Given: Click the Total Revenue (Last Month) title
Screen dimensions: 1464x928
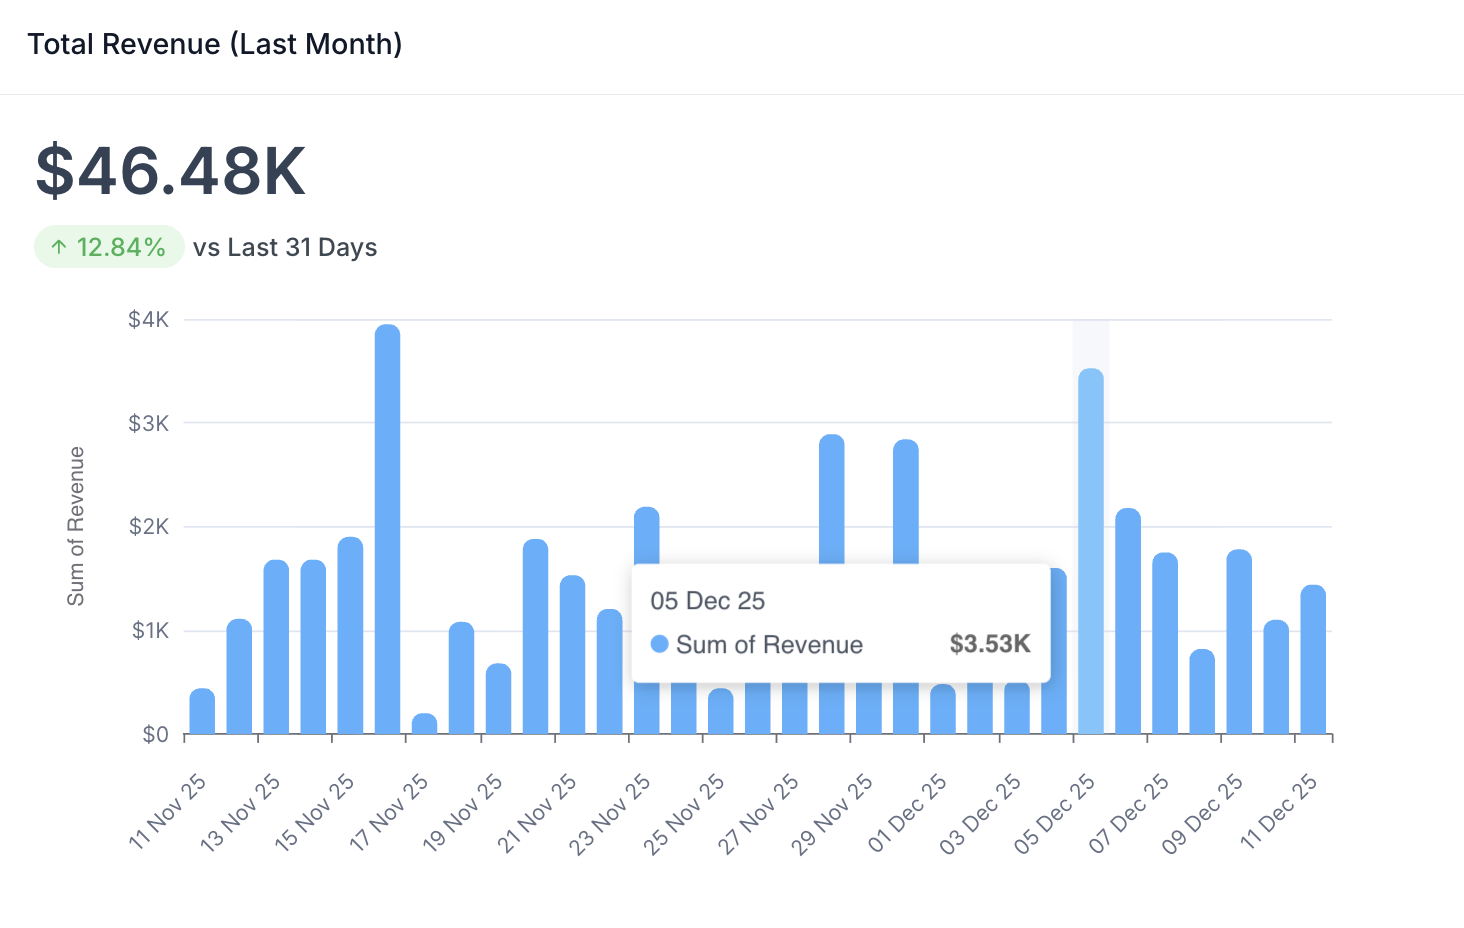Looking at the screenshot, I should coord(214,44).
